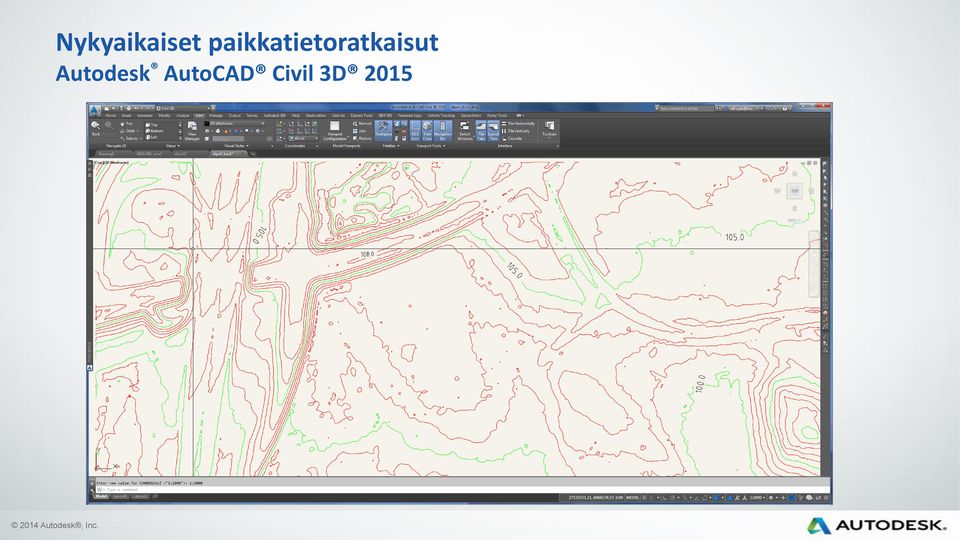
Task: Select the Pan tool in Navigate 2D
Action: 127,124
